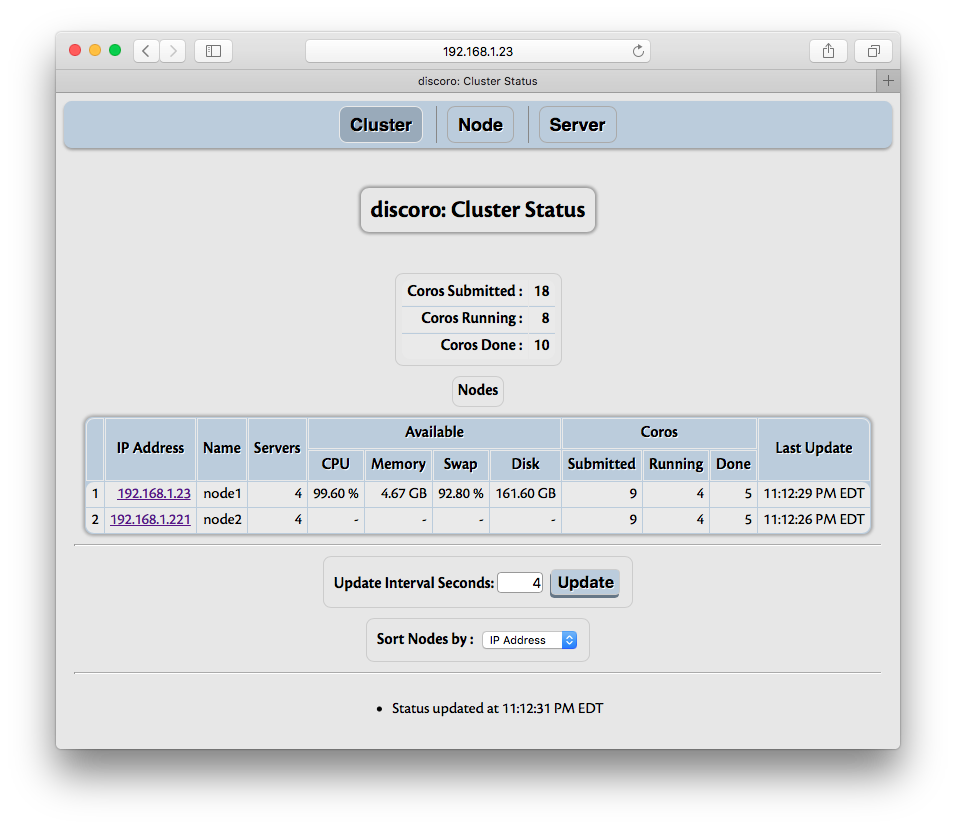Click the discoro: Cluster Status heading
The width and height of the screenshot is (956, 829).
pyautogui.click(x=478, y=210)
